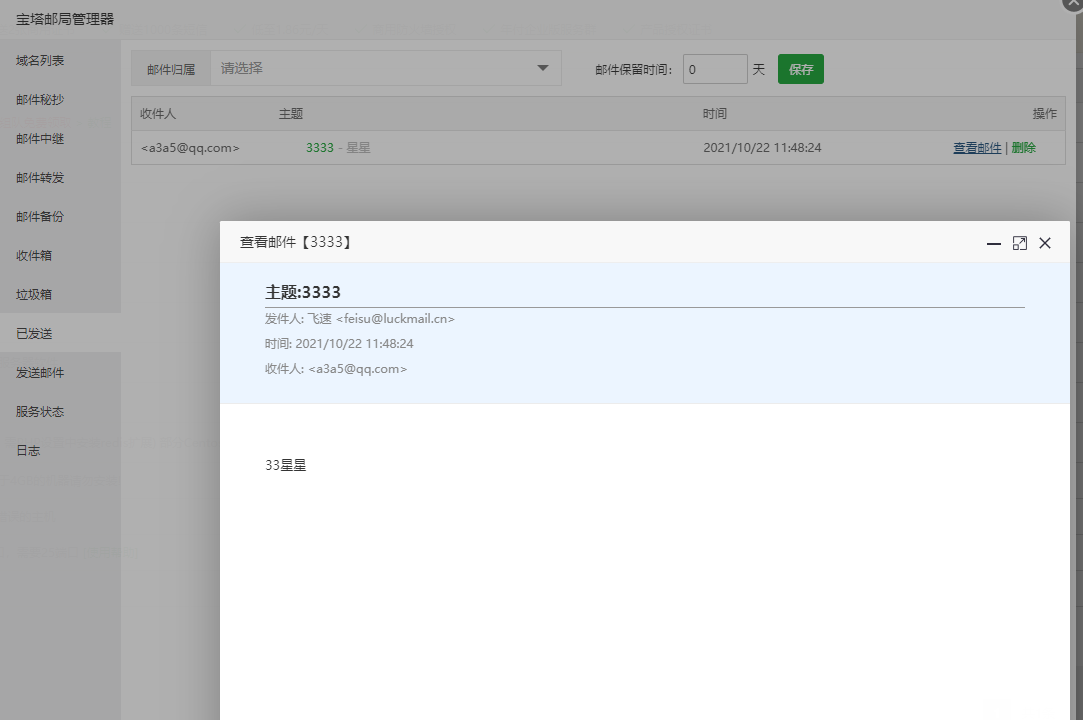The height and width of the screenshot is (720, 1083).
Task: Click the 收件人: <a3a5@qq.com> line in the dialog
Action: [336, 369]
